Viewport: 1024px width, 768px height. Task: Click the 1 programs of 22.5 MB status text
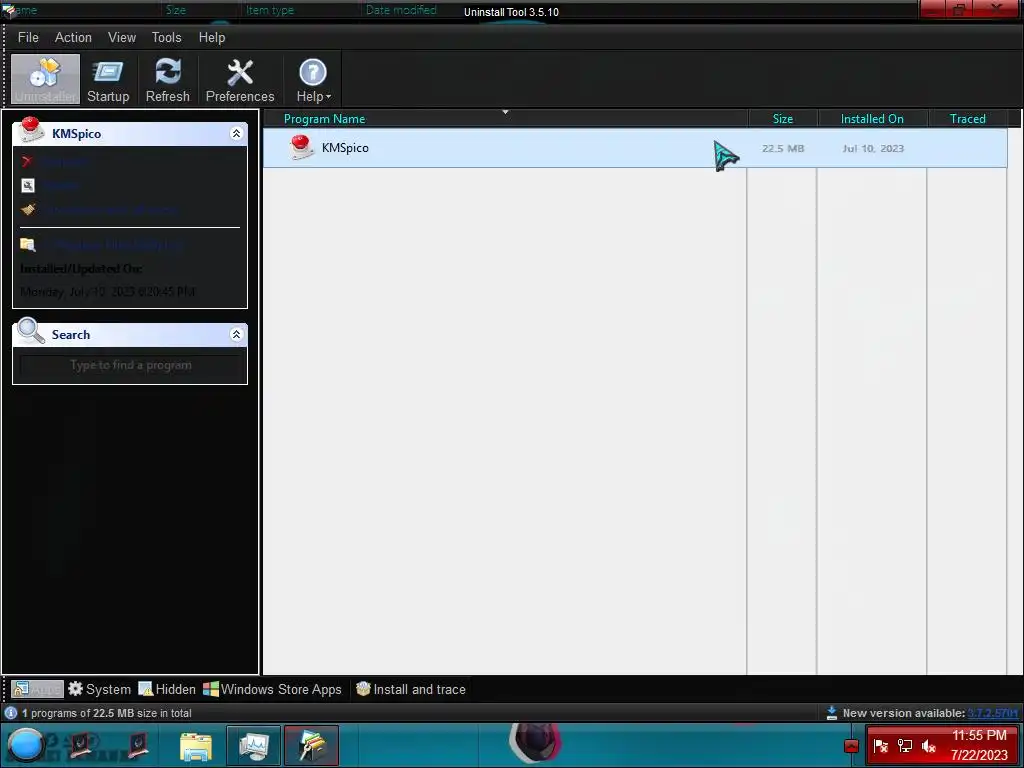tap(106, 713)
